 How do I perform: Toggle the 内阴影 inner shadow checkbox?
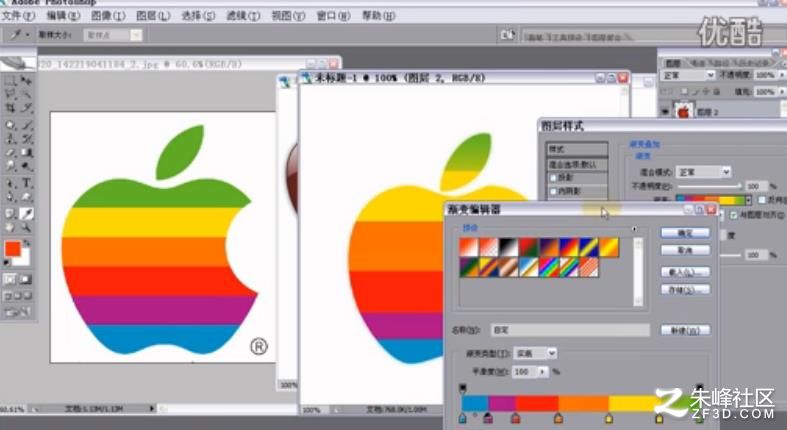click(554, 191)
